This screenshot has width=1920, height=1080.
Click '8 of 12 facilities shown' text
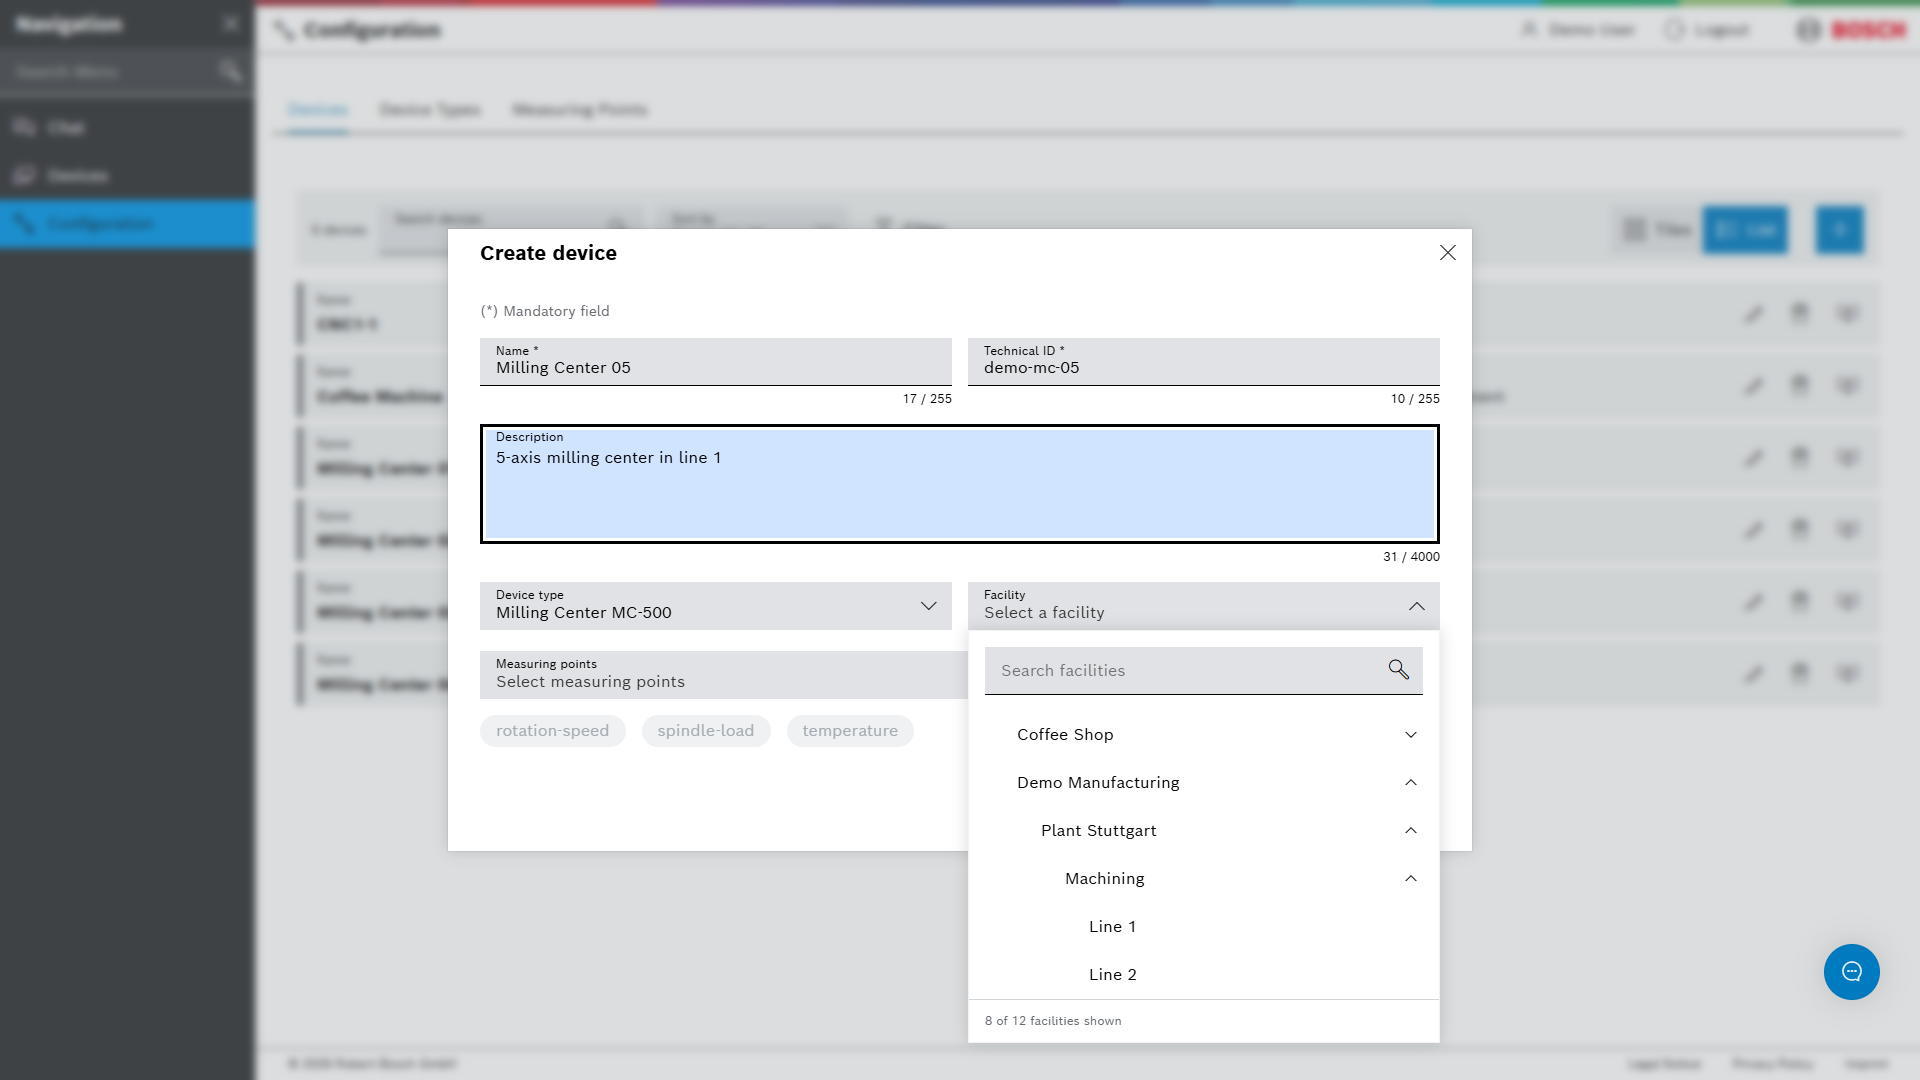point(1053,1021)
